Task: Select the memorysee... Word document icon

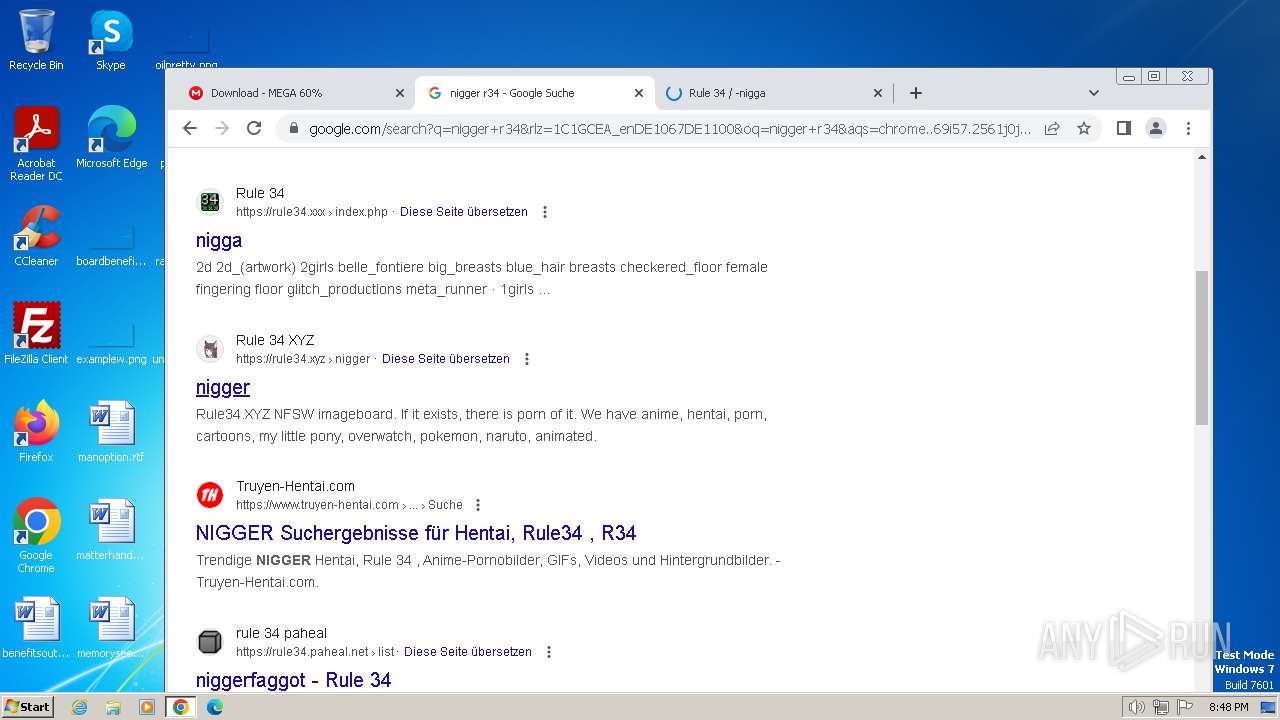Action: [x=111, y=627]
